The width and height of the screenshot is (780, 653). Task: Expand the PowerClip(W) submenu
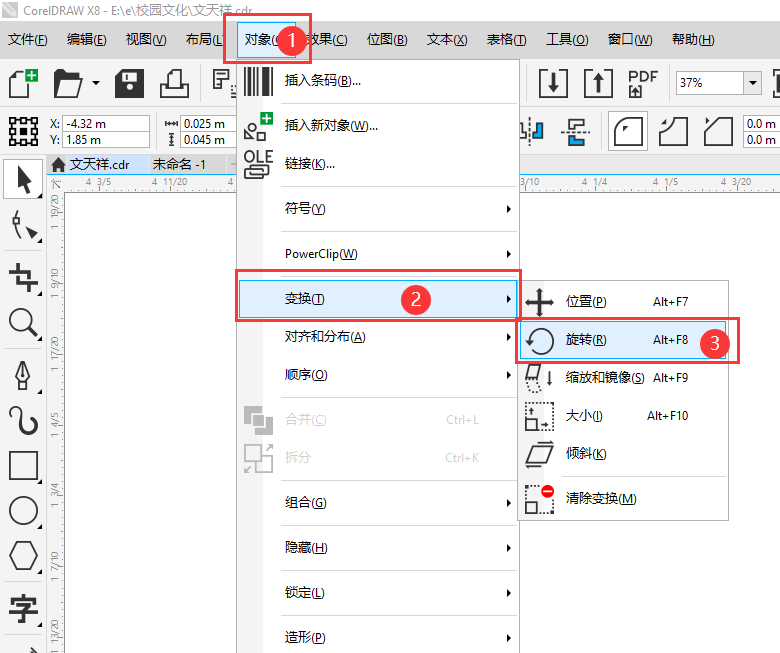[378, 254]
